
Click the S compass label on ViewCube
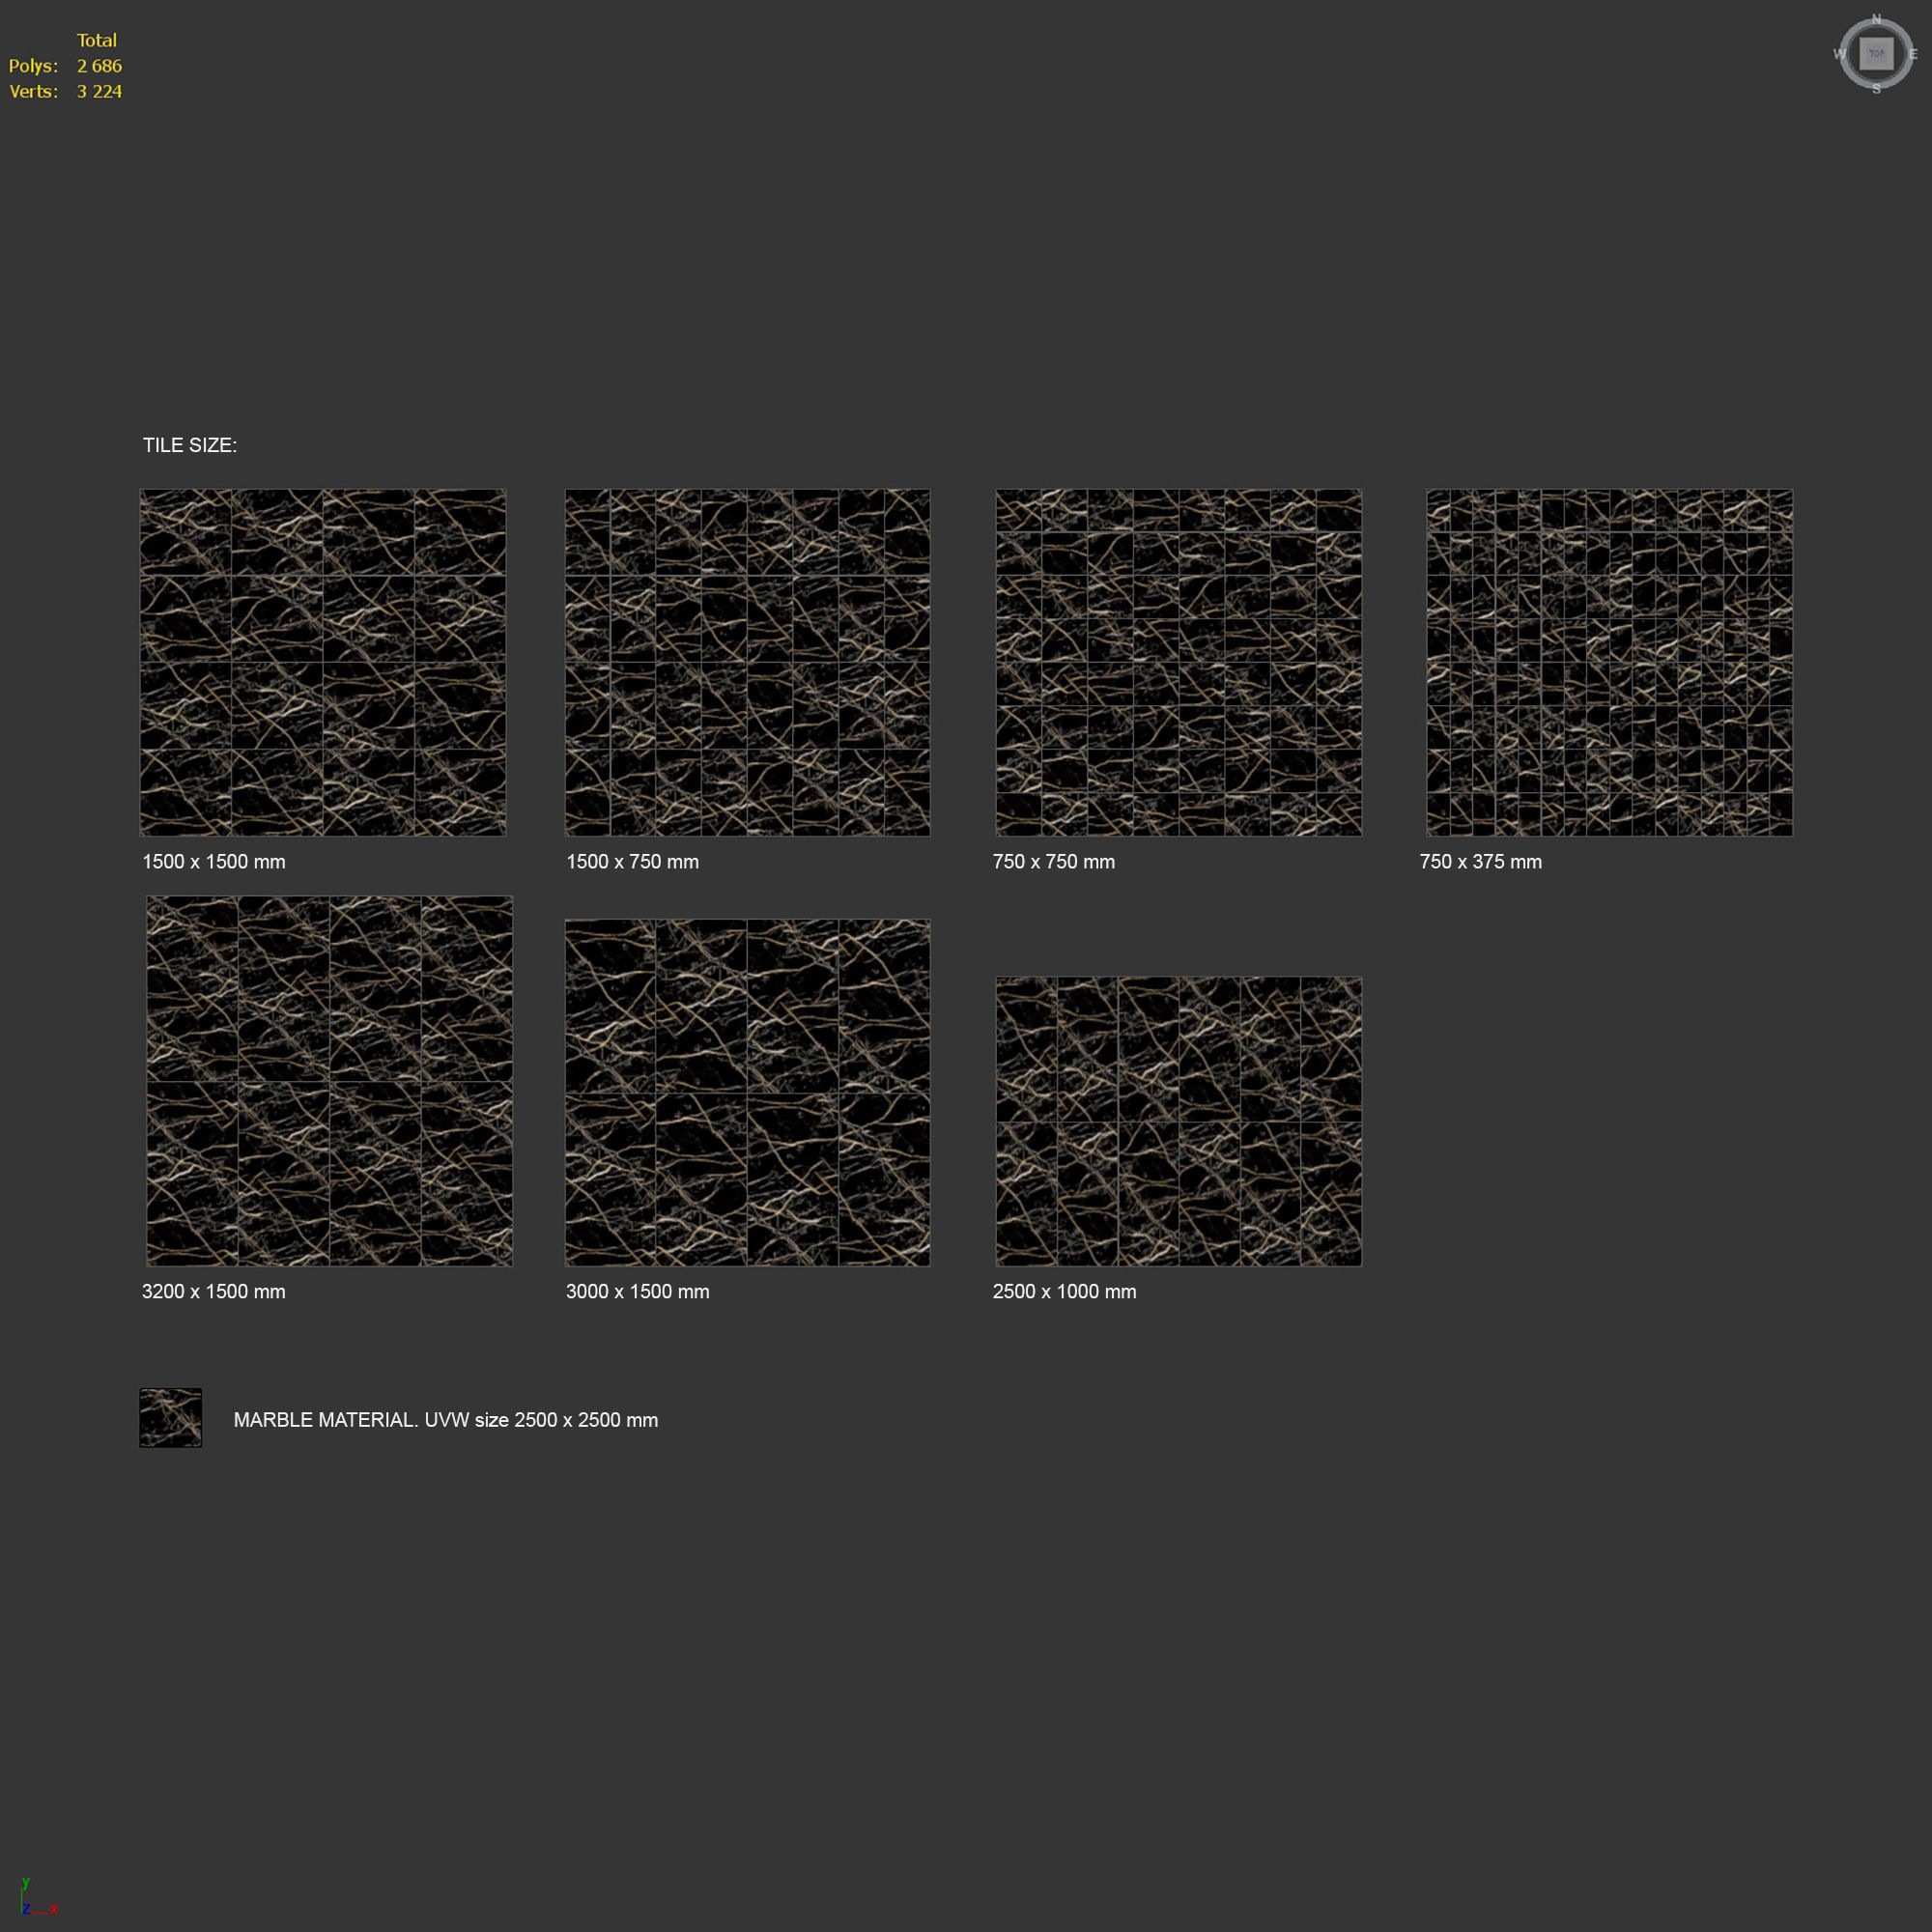pos(1876,89)
